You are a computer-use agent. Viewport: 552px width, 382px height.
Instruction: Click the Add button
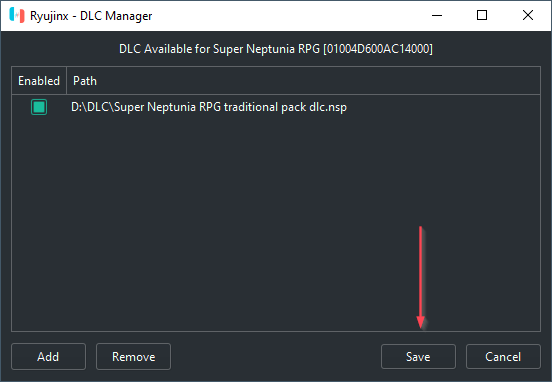(48, 357)
